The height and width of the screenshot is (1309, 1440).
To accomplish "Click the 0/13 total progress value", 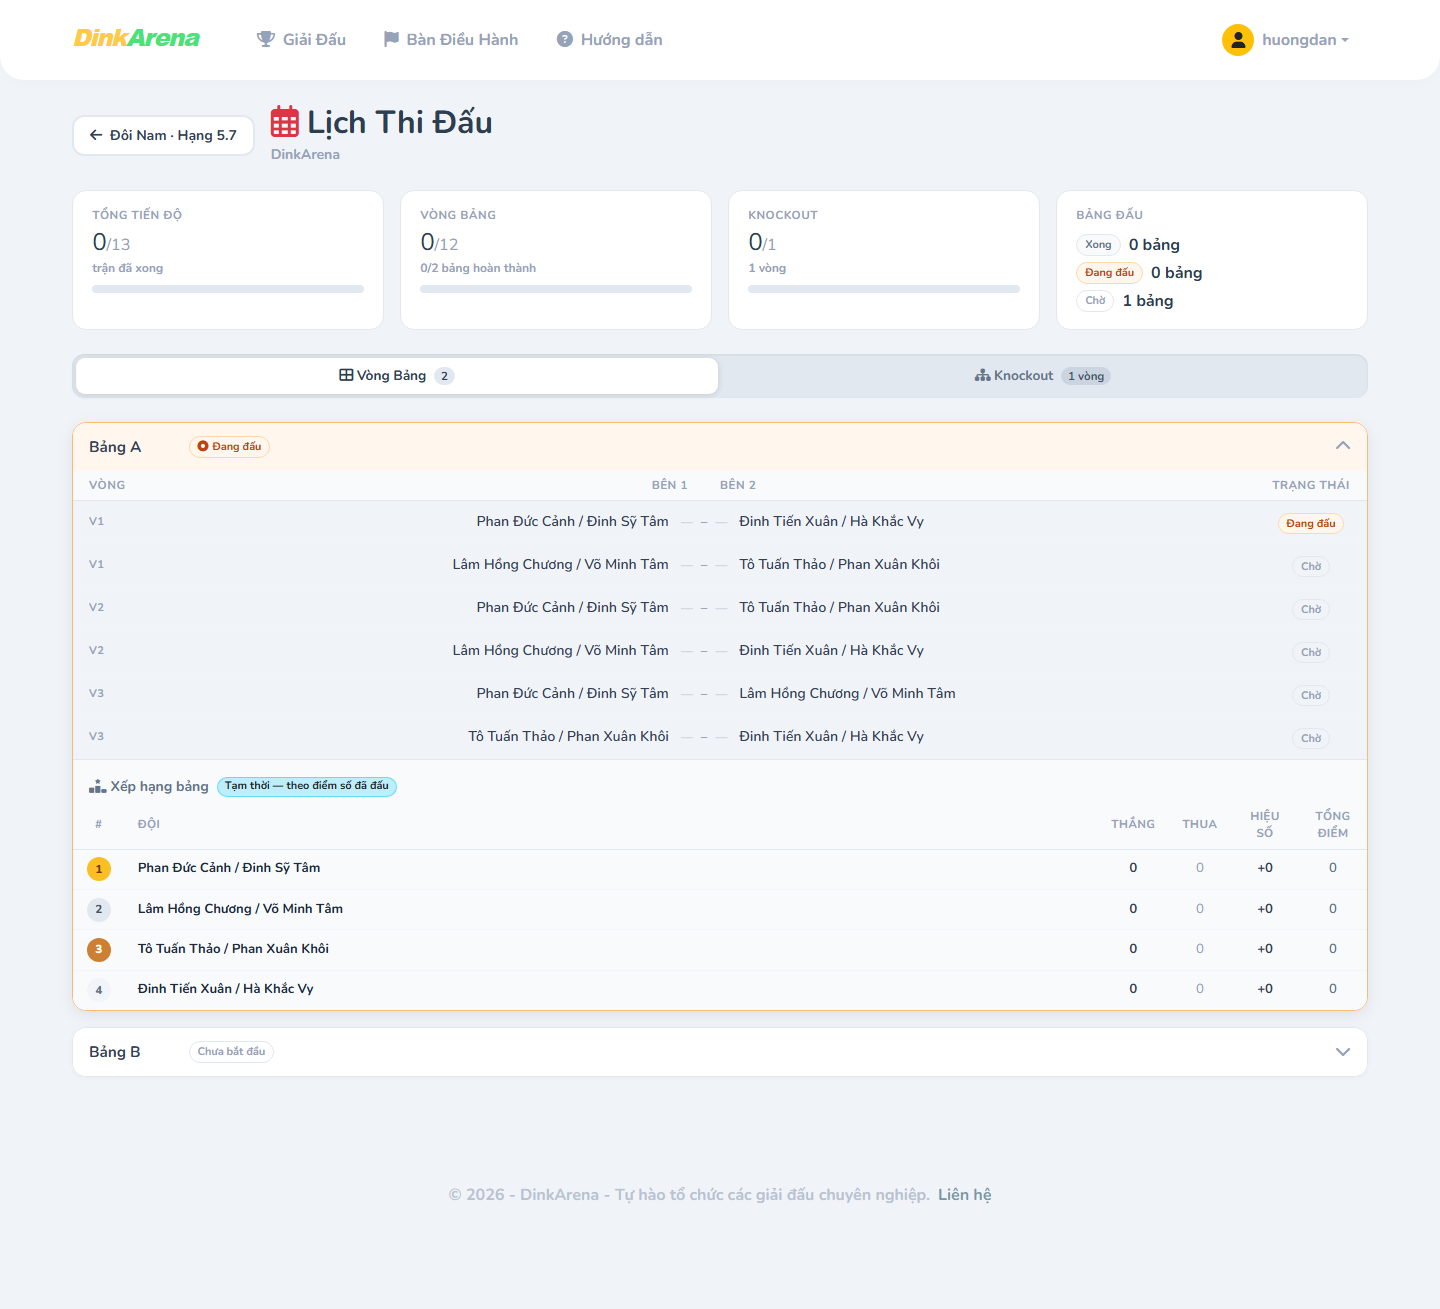I will pos(111,242).
